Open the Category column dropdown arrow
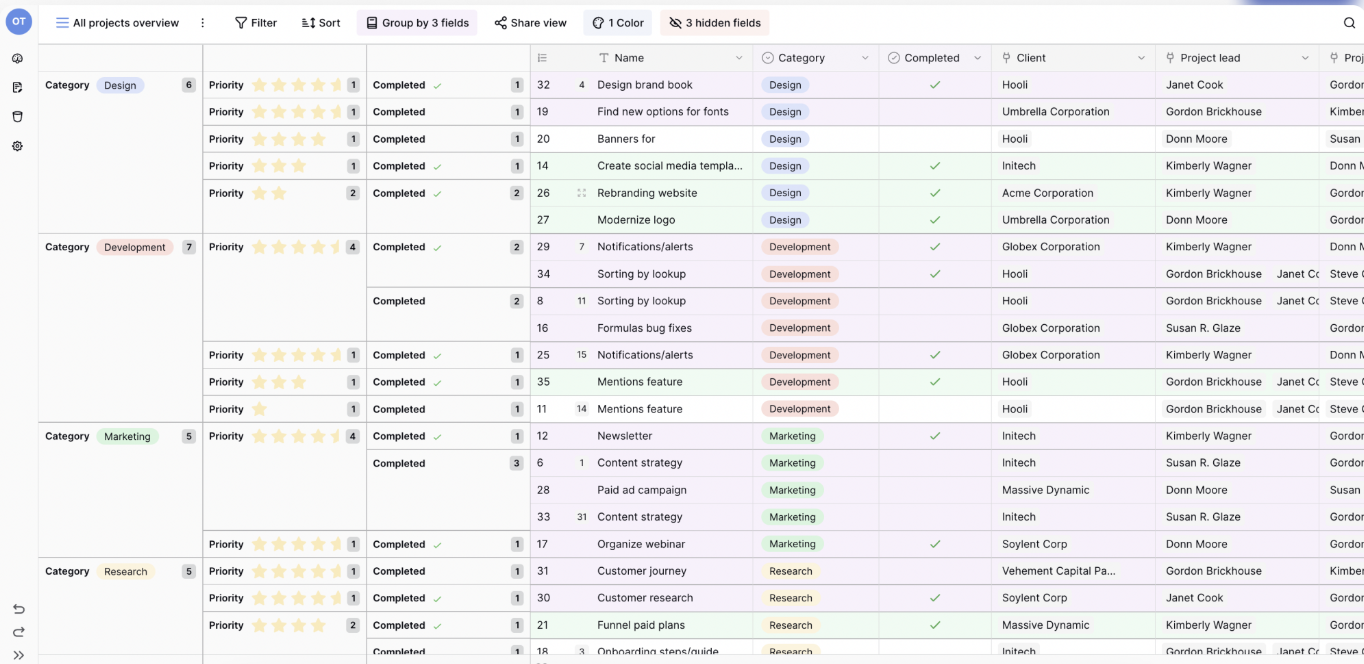The image size is (1364, 664). click(x=865, y=58)
